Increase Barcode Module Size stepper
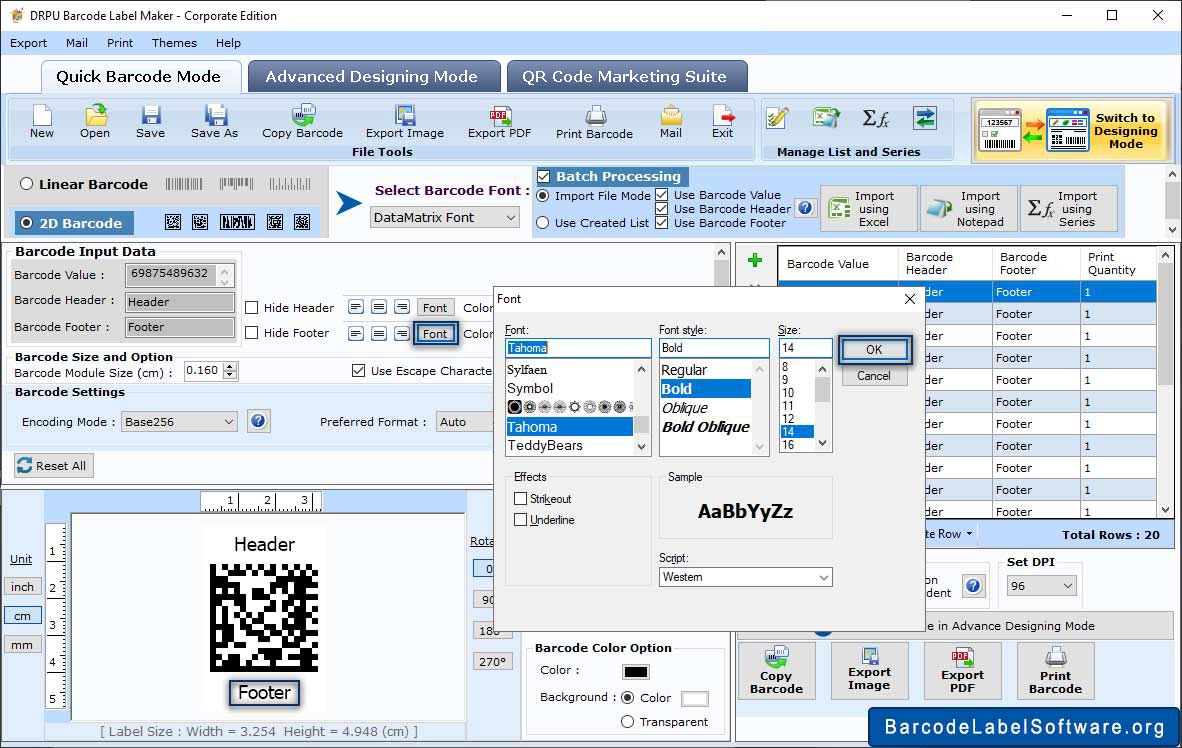The image size is (1182, 748). [x=231, y=366]
